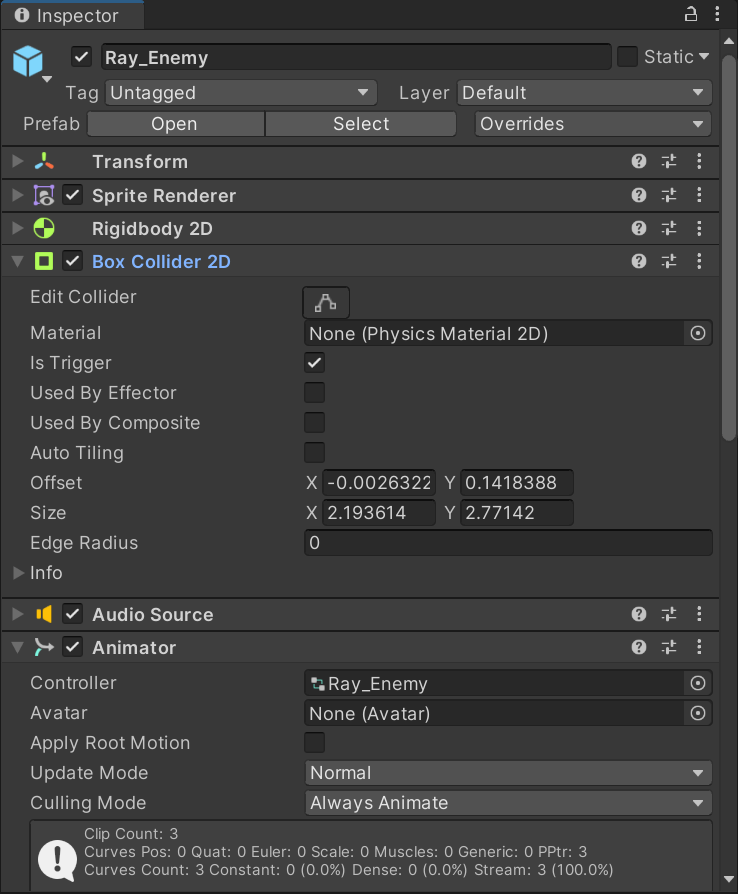Open Audio Source more options menu
The height and width of the screenshot is (894, 738).
[x=699, y=614]
